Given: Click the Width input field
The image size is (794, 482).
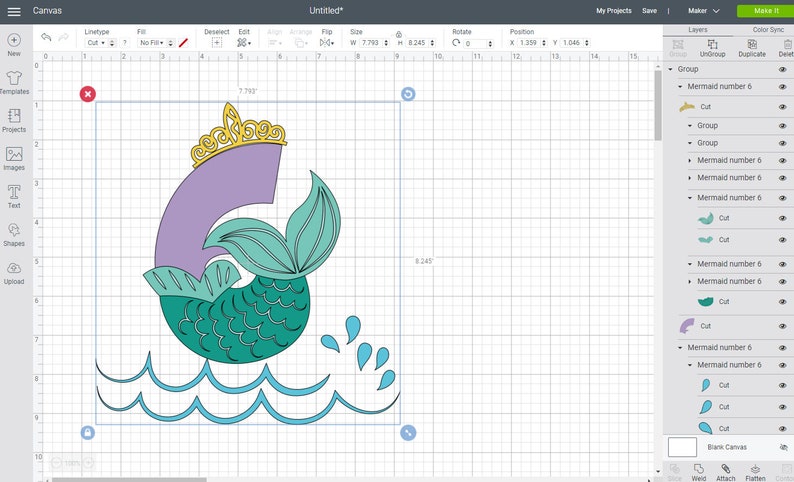Looking at the screenshot, I should (x=371, y=43).
